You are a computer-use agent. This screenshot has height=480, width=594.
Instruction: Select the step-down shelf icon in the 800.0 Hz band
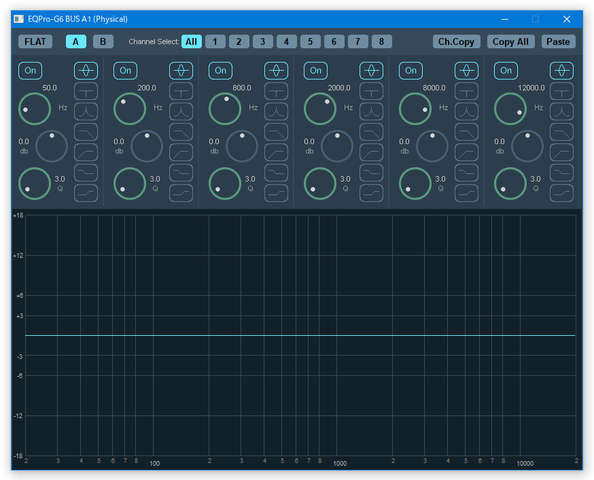pos(276,173)
